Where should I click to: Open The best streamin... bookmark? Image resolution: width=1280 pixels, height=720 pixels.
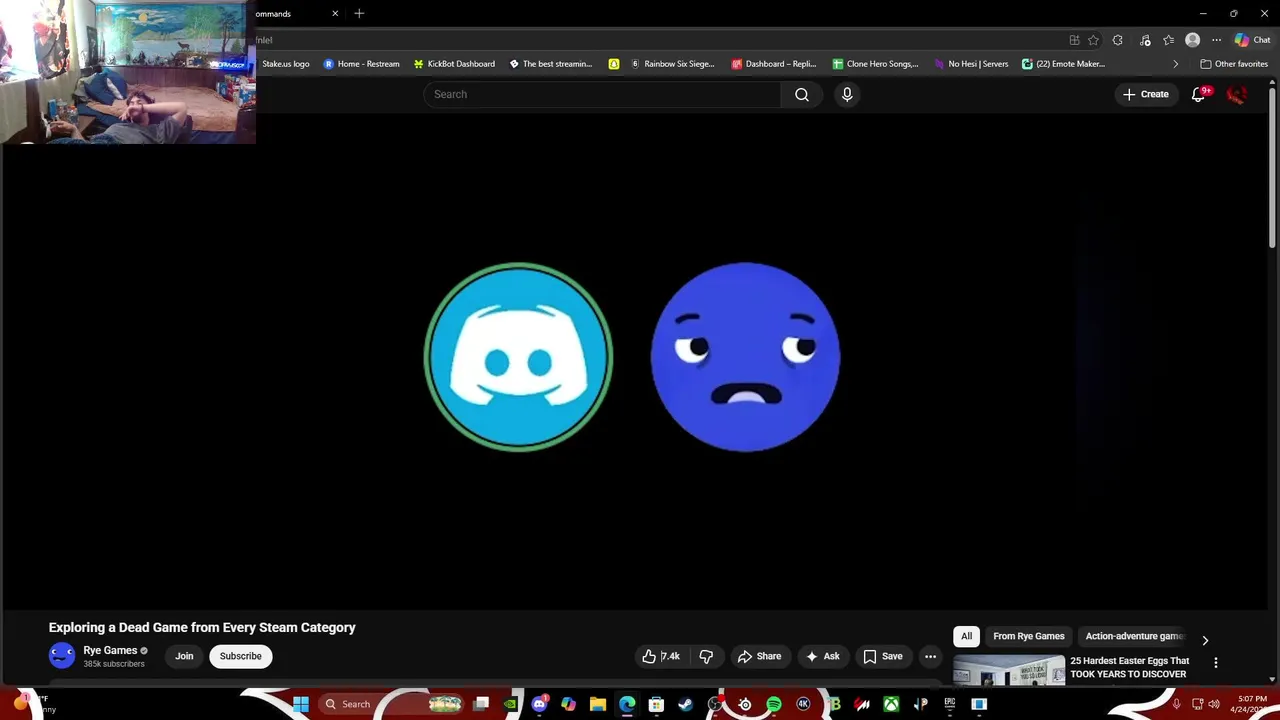tap(551, 64)
